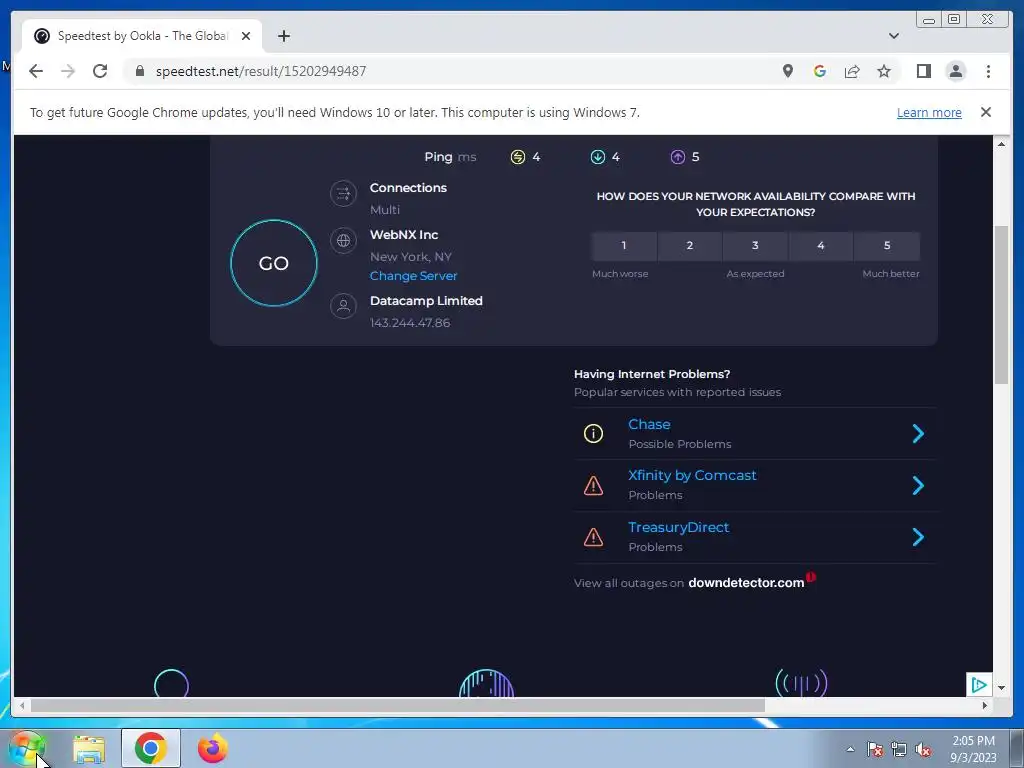Viewport: 1024px width, 768px height.
Task: Click the Change Server link
Action: [413, 276]
